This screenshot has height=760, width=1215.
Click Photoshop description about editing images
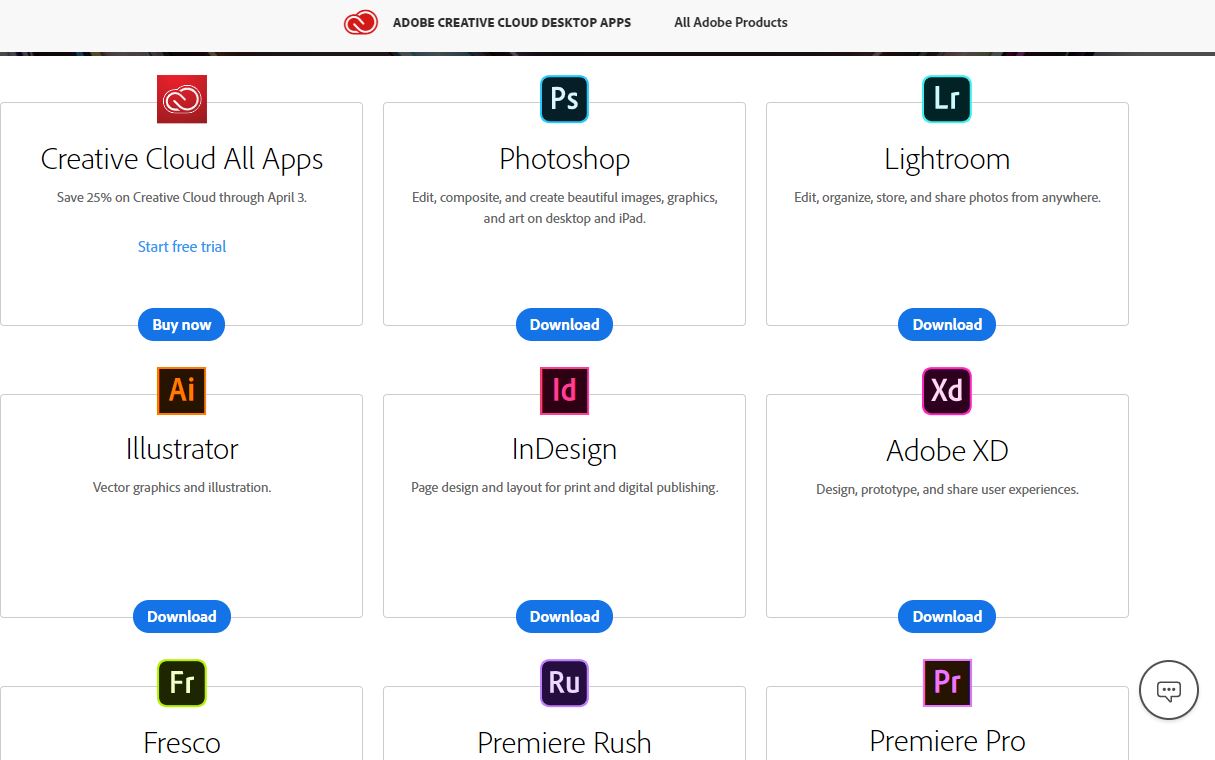point(564,207)
